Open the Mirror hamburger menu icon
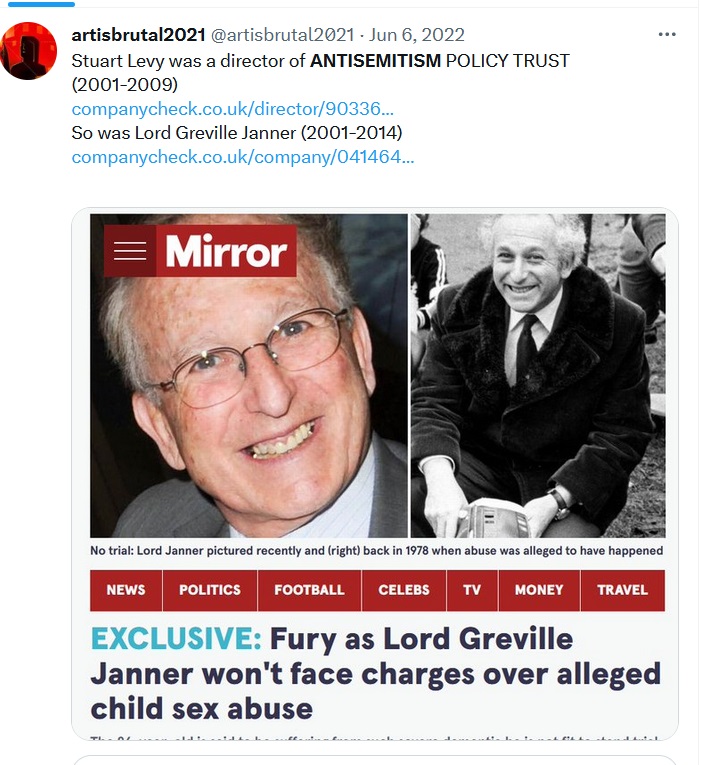Screen dimensions: 701x765 pos(130,251)
